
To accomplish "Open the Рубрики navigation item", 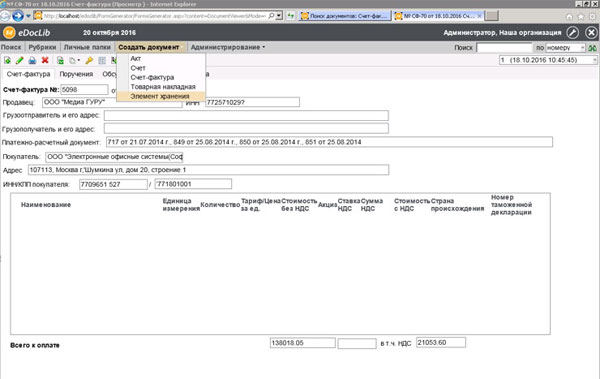I will 42,47.
